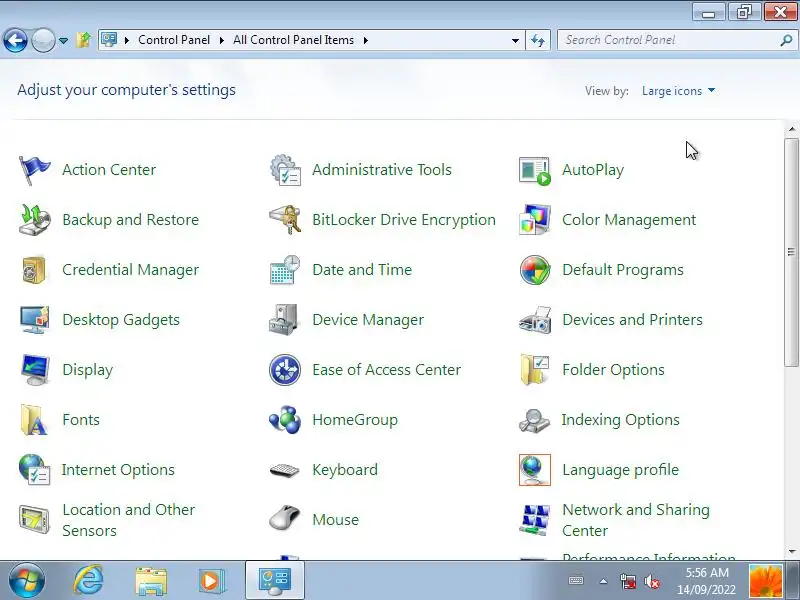The height and width of the screenshot is (600, 800).
Task: Click the Keyboard link text
Action: click(x=345, y=470)
